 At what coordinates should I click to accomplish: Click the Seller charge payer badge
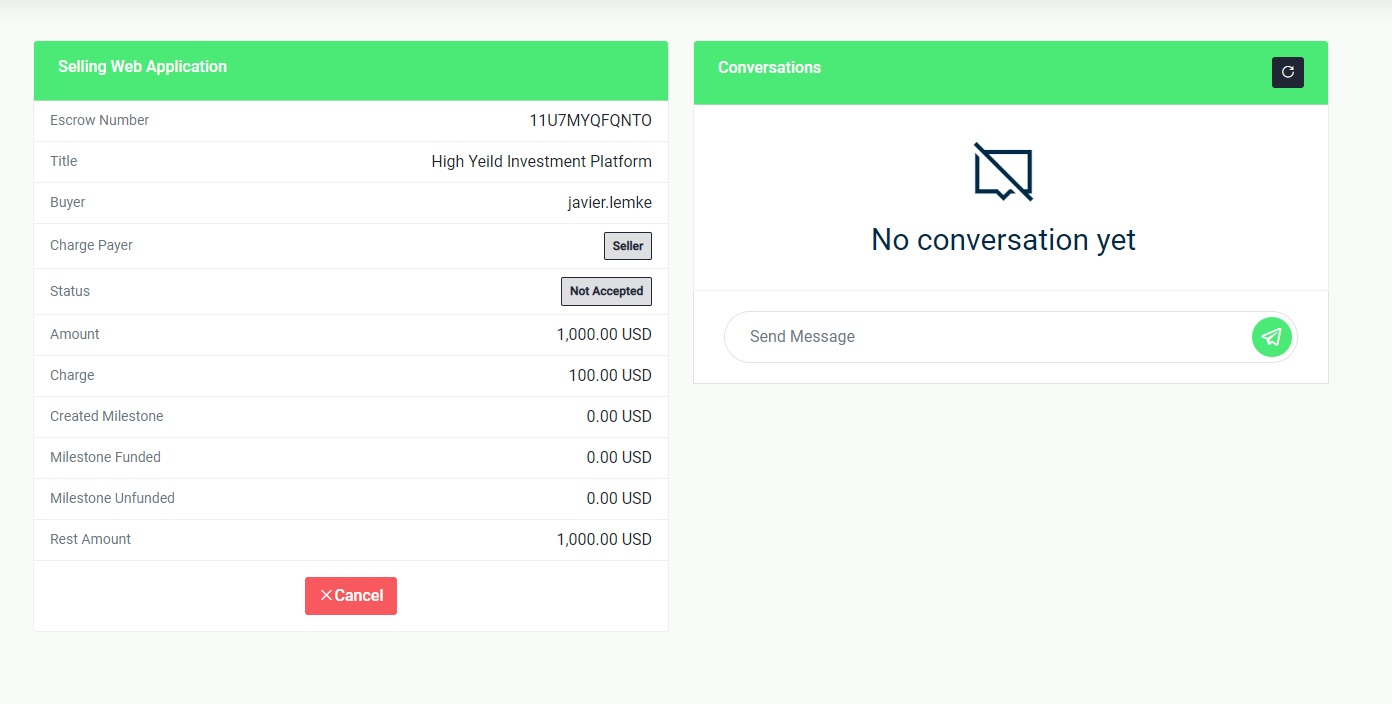coord(627,246)
